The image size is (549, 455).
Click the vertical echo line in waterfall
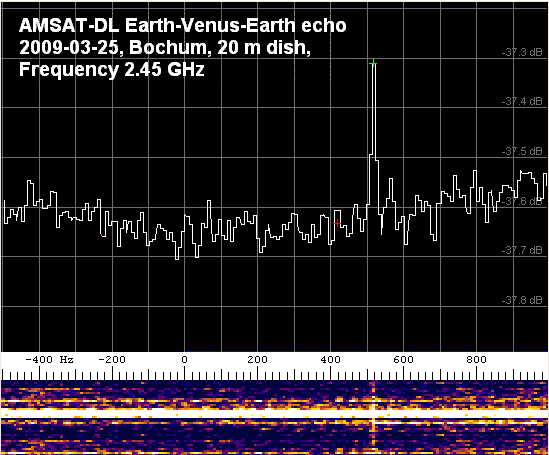(373, 417)
